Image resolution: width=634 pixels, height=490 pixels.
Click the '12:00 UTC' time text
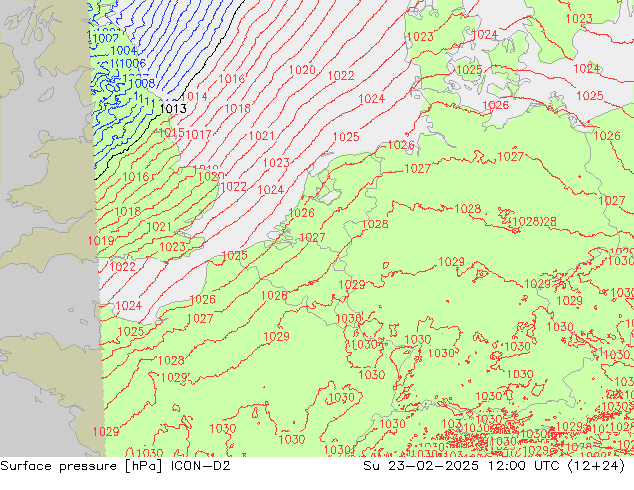click(x=523, y=466)
